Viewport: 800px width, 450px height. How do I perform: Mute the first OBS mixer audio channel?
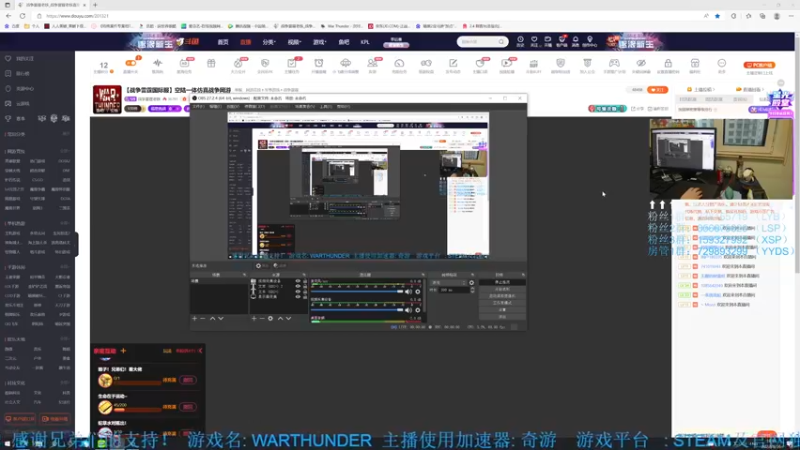click(x=408, y=292)
